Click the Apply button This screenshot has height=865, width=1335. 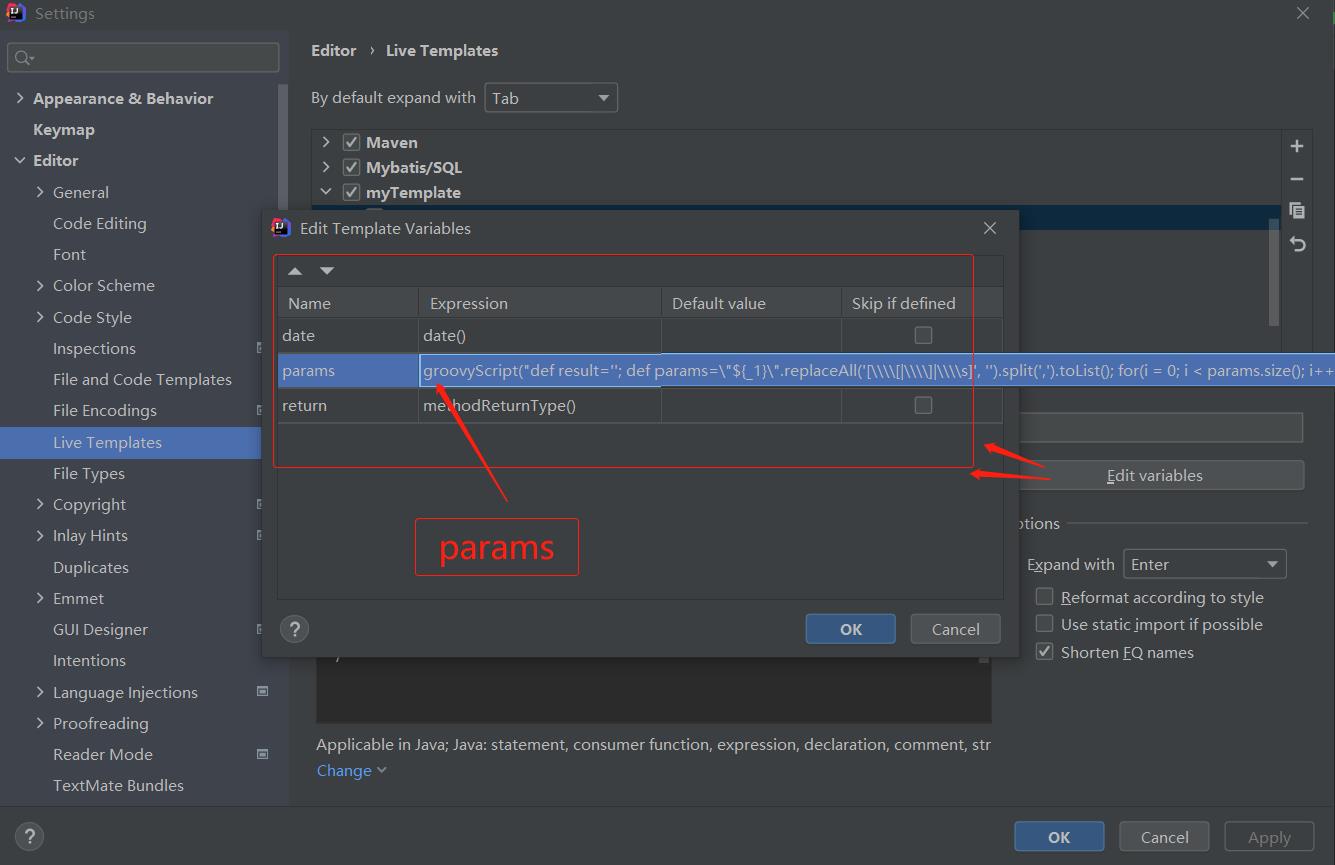[1269, 837]
